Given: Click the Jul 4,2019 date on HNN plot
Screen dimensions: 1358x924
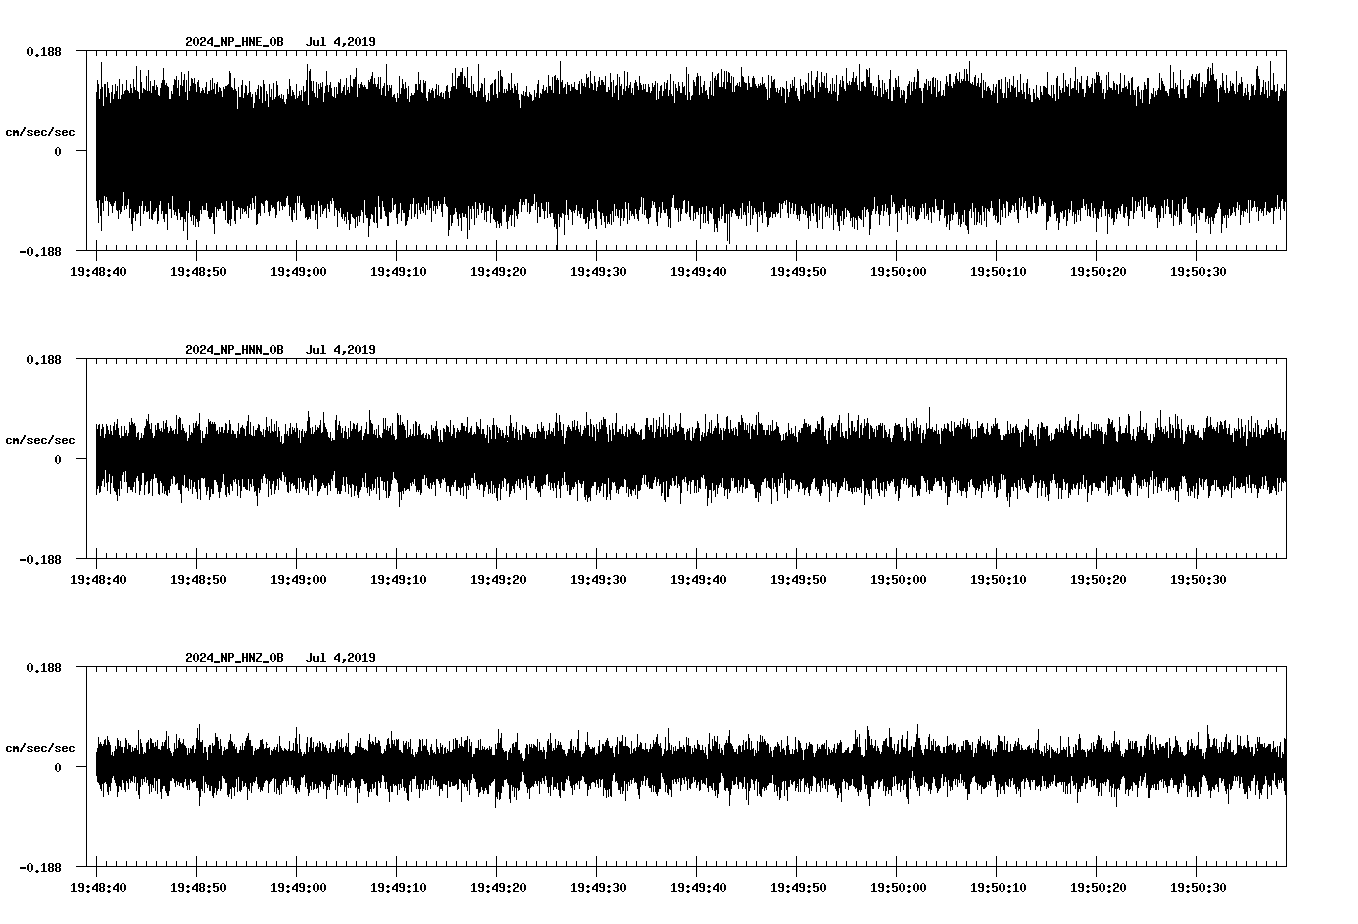Looking at the screenshot, I should [x=340, y=350].
